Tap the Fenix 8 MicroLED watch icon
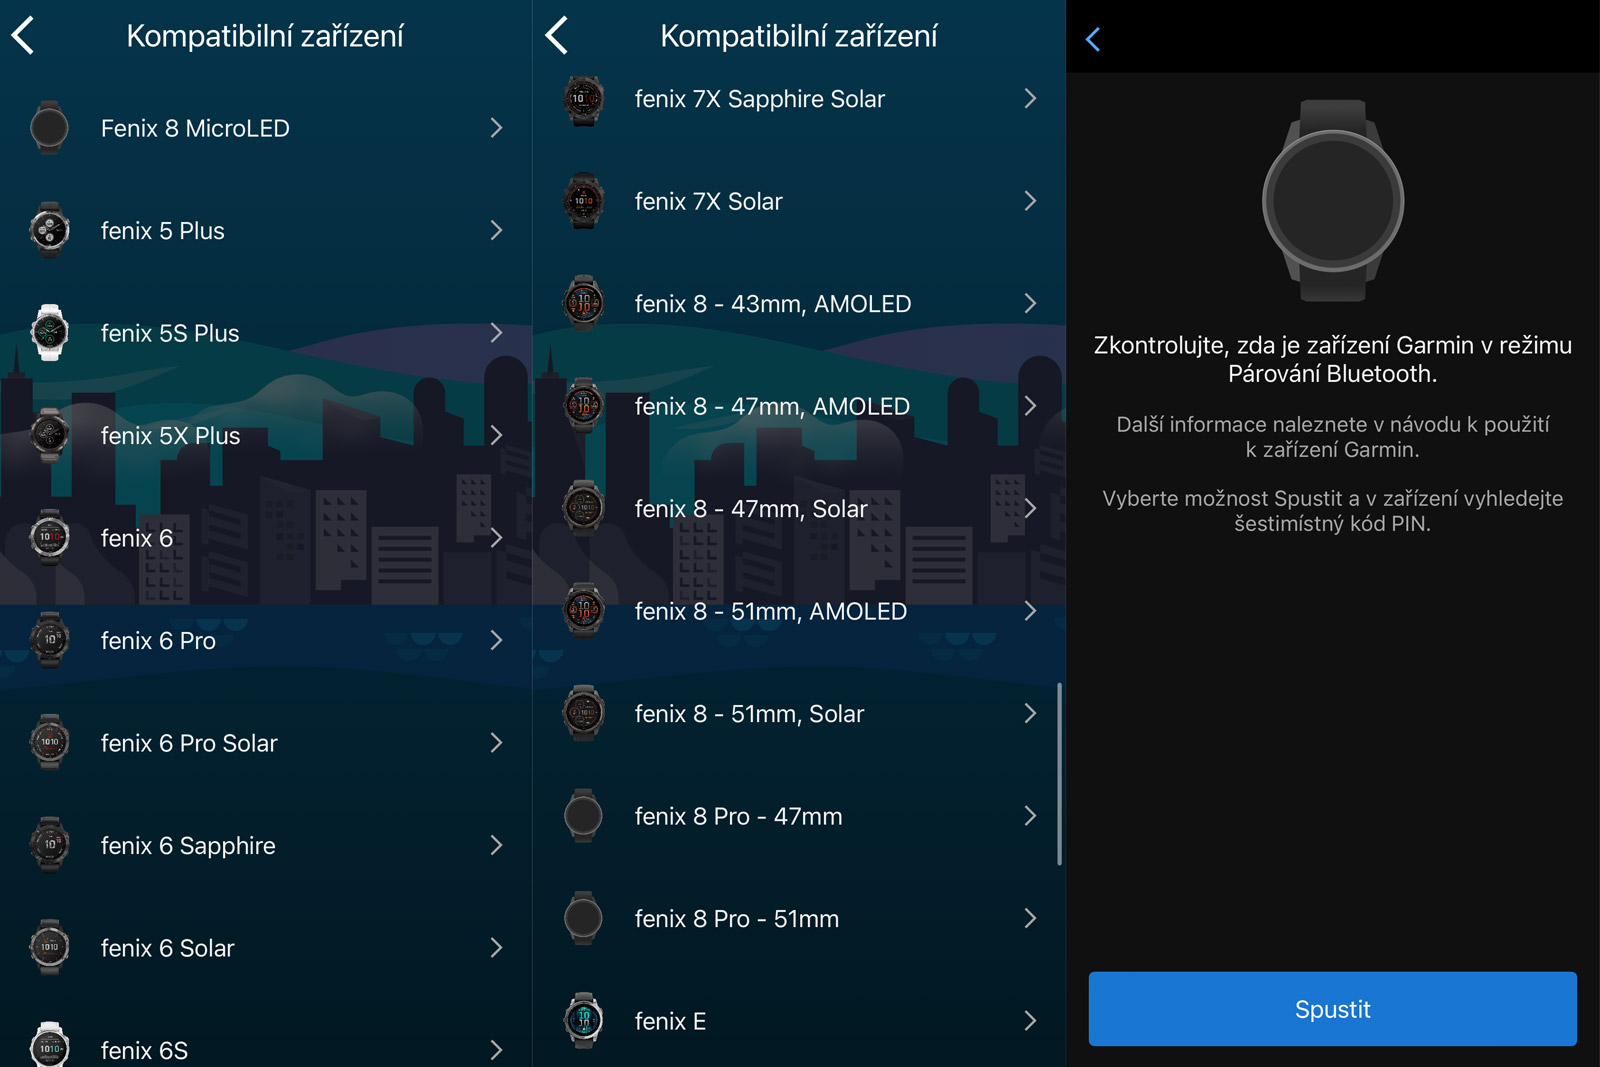This screenshot has width=1600, height=1067. tap(49, 128)
